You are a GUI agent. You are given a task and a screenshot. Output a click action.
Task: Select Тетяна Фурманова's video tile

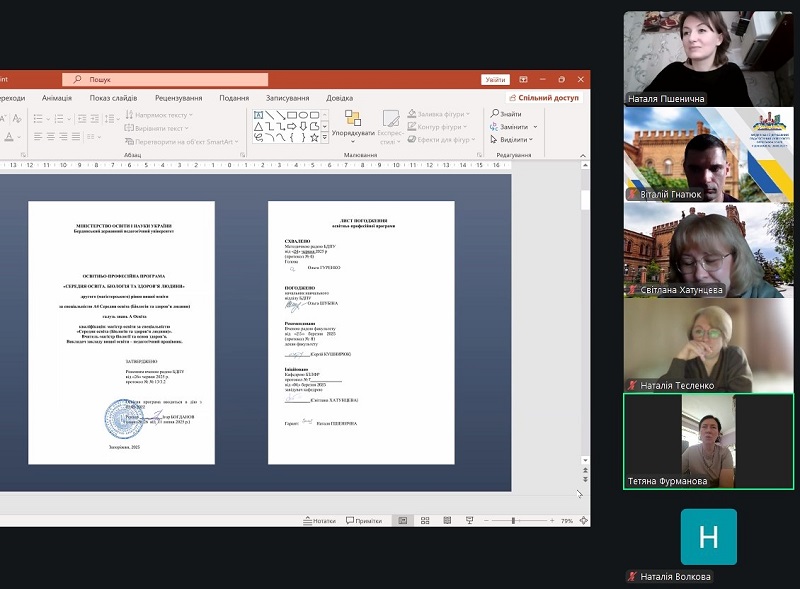click(x=708, y=441)
